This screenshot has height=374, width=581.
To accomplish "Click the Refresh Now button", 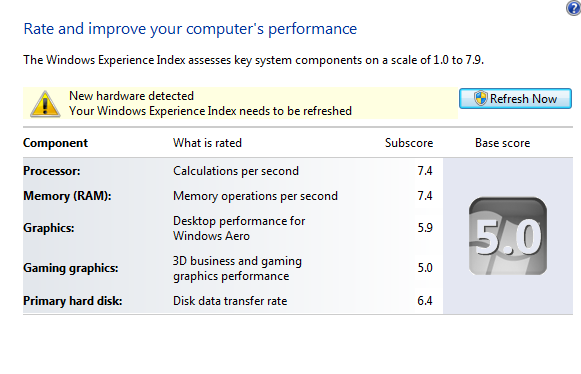I will point(515,99).
